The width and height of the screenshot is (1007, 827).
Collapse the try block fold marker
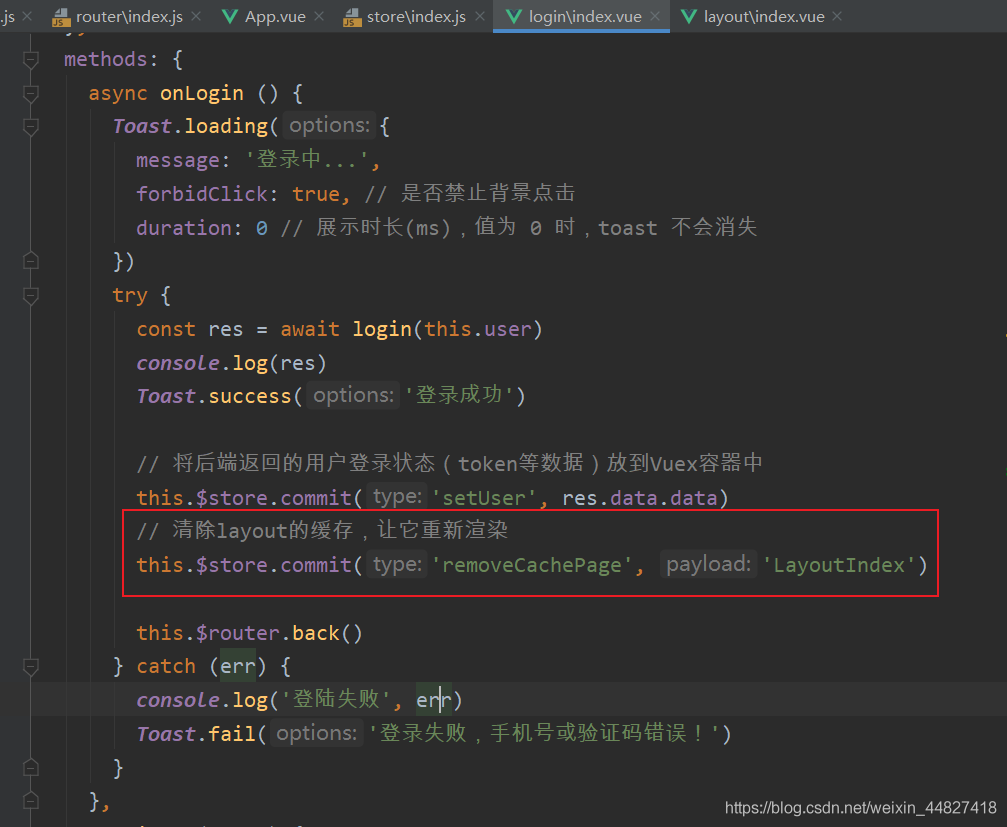[x=30, y=295]
